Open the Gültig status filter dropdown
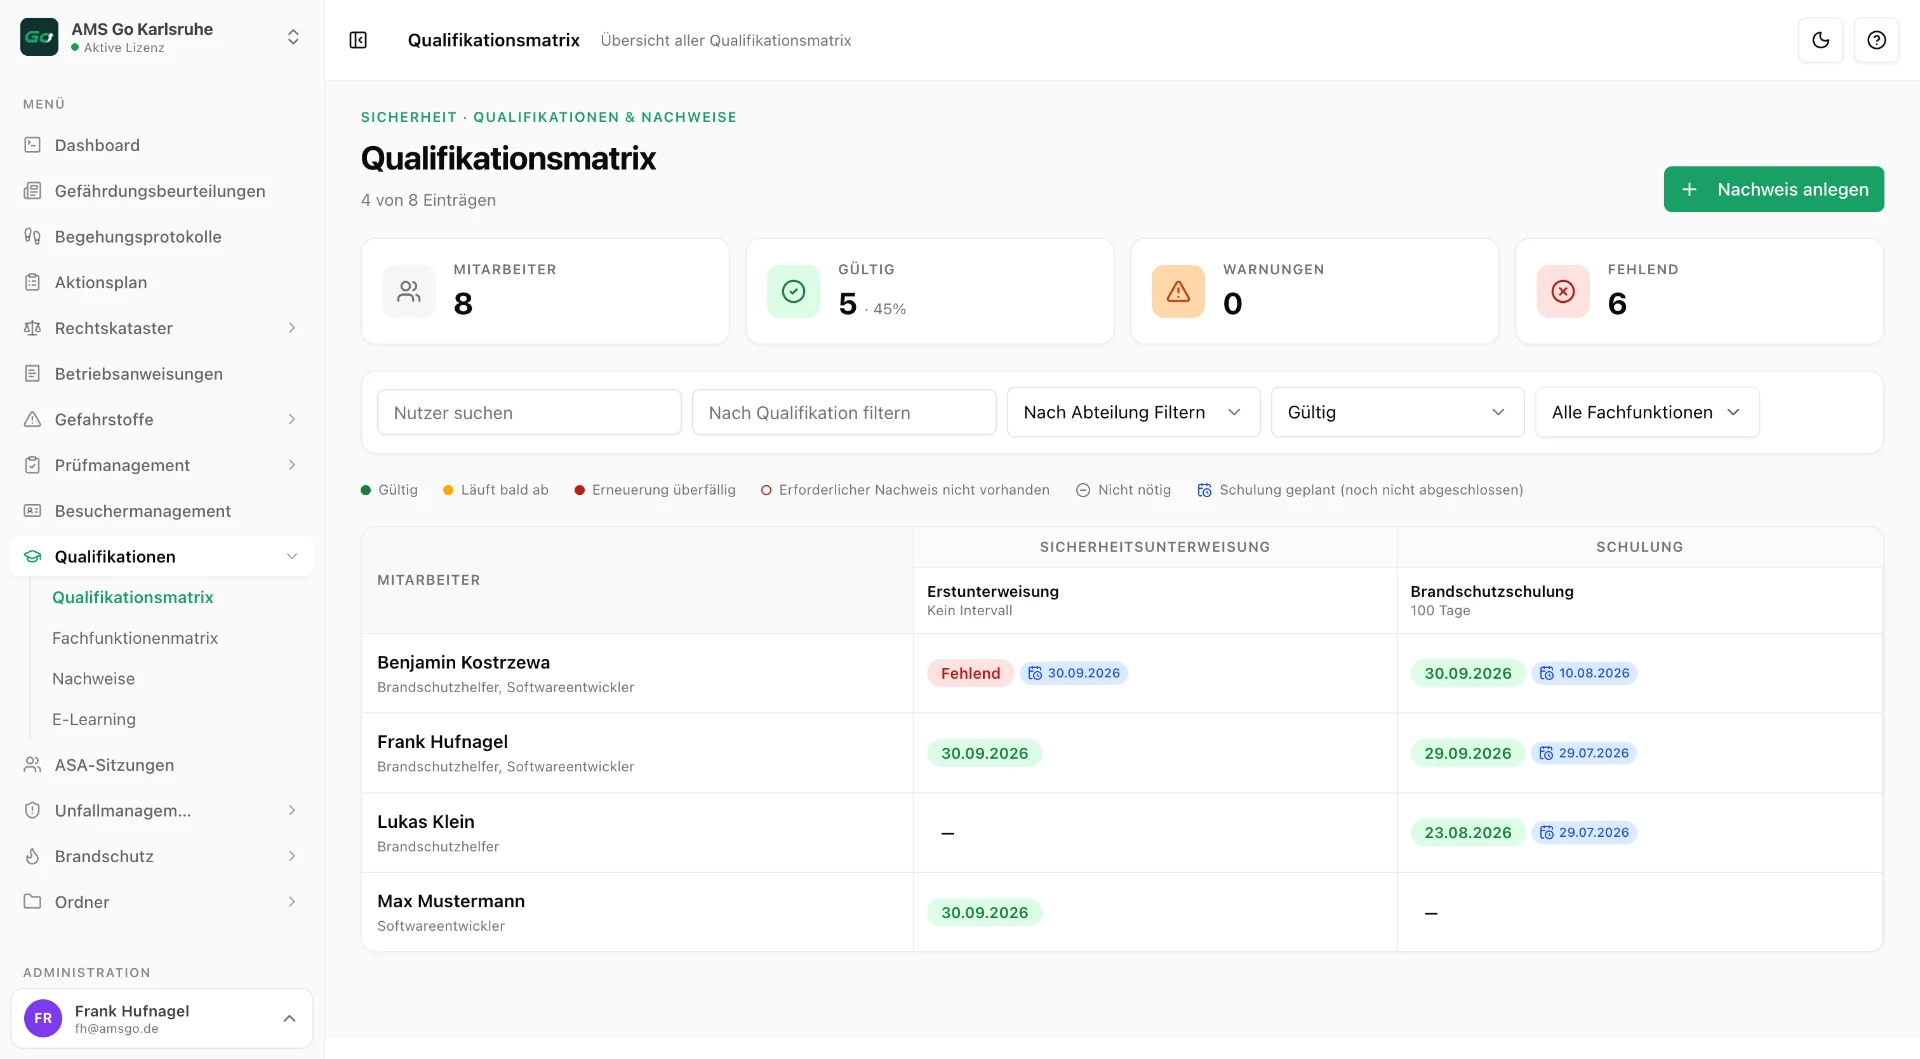The height and width of the screenshot is (1059, 1920). pos(1397,412)
